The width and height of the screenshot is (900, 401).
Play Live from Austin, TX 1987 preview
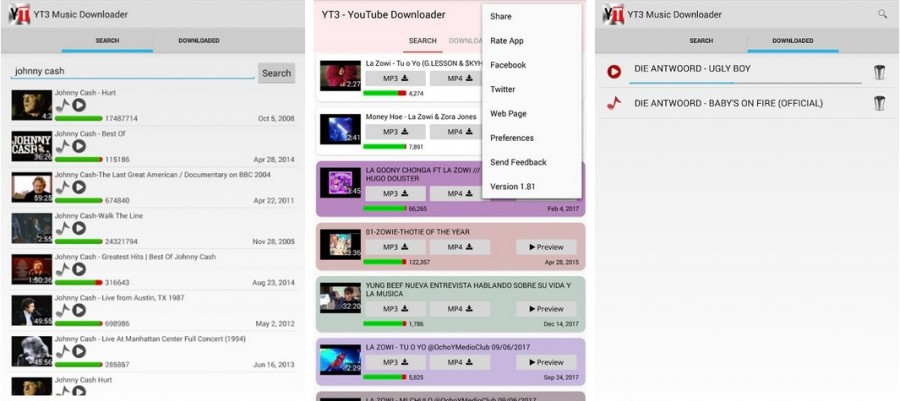pyautogui.click(x=79, y=310)
